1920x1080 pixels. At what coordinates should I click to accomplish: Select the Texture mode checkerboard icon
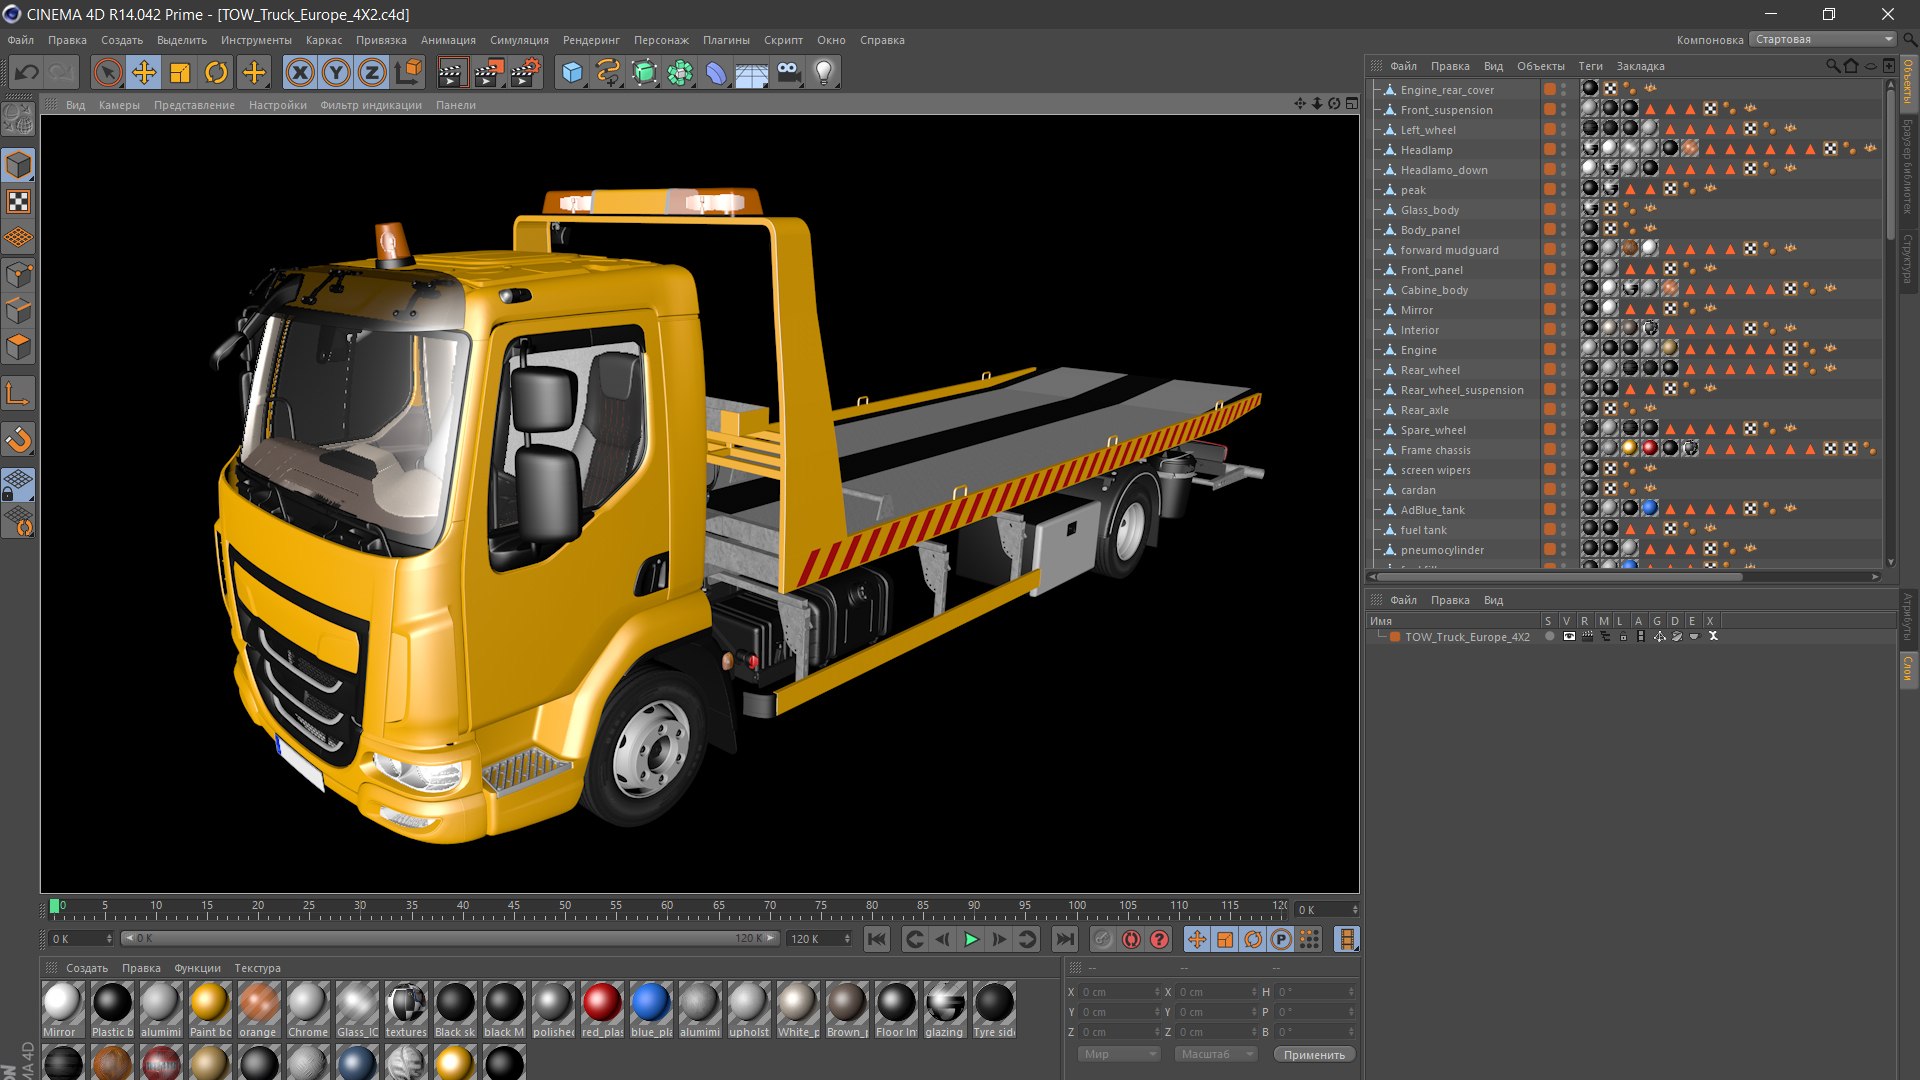19,202
